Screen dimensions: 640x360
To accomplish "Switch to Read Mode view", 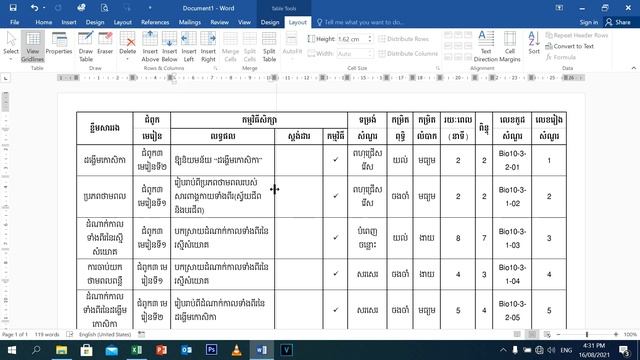I will (517, 334).
